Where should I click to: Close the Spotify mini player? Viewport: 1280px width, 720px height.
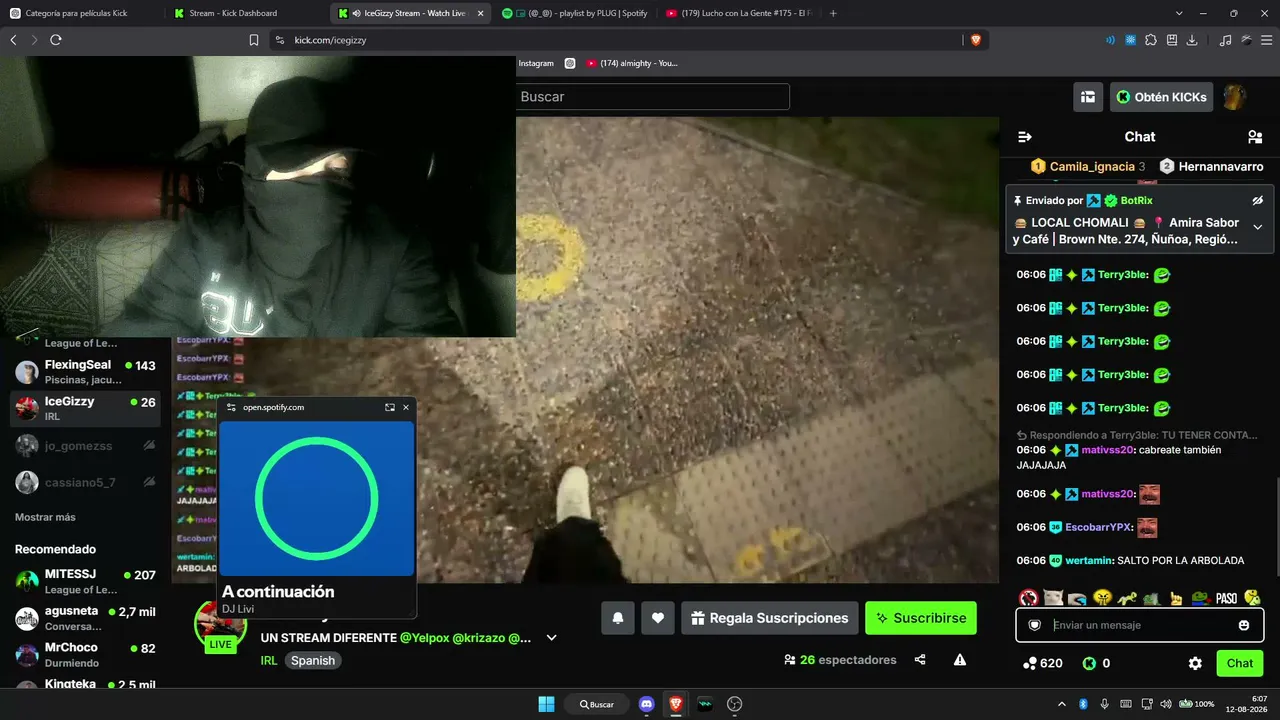click(406, 407)
